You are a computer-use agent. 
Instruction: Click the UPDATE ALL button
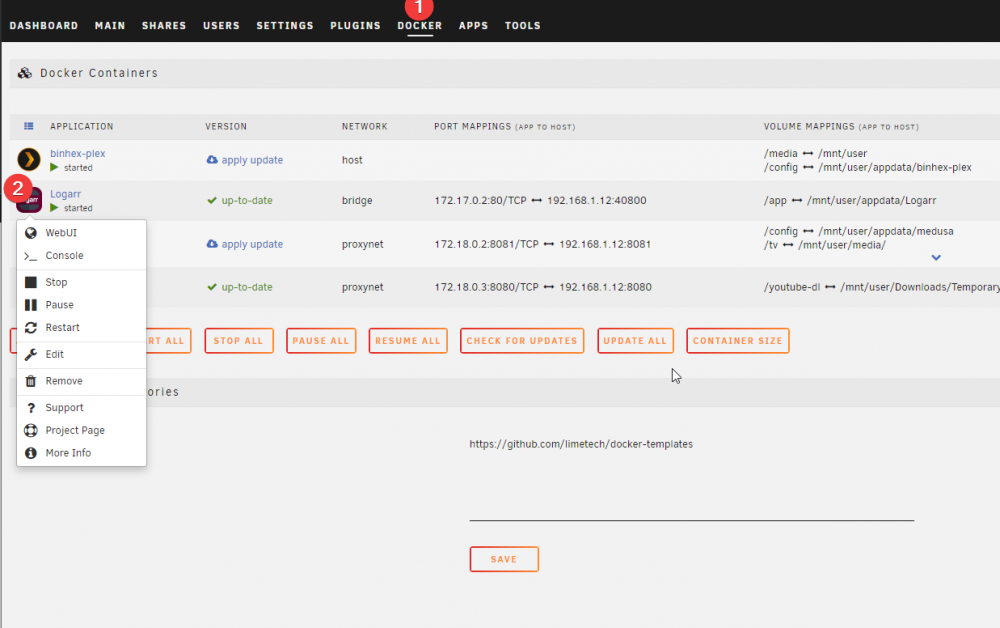click(x=635, y=340)
